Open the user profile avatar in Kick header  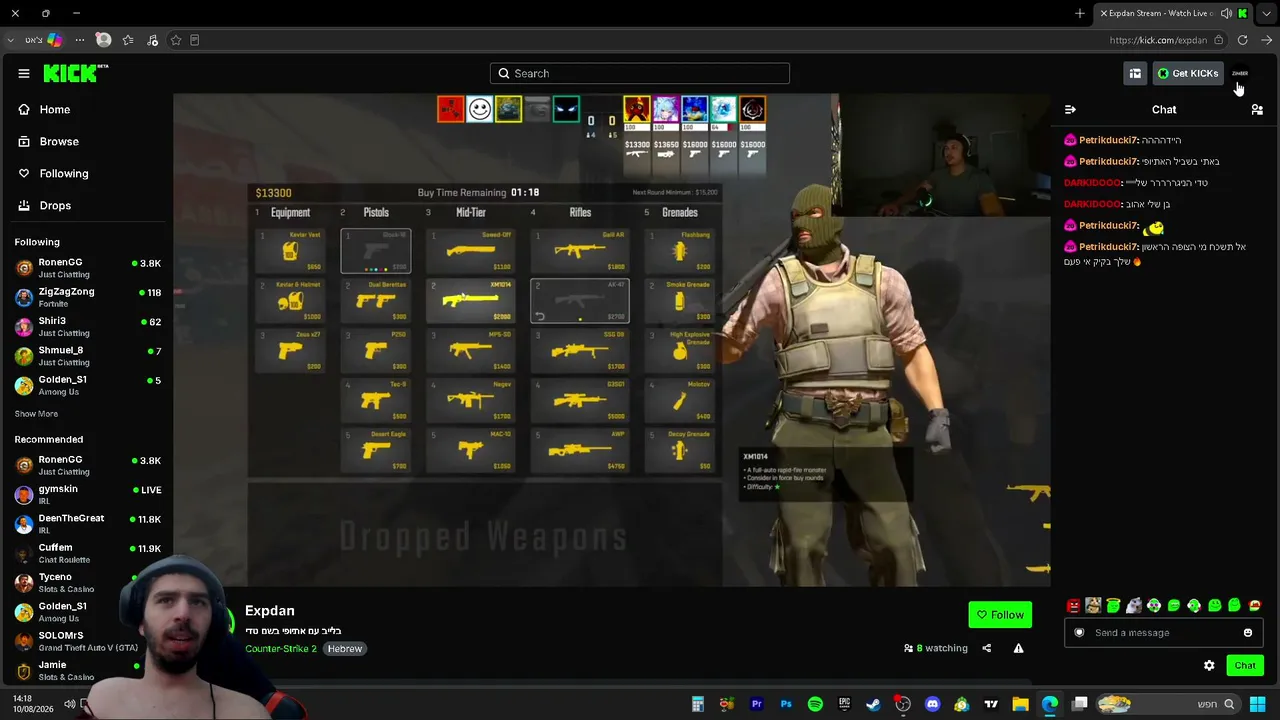coord(1240,73)
